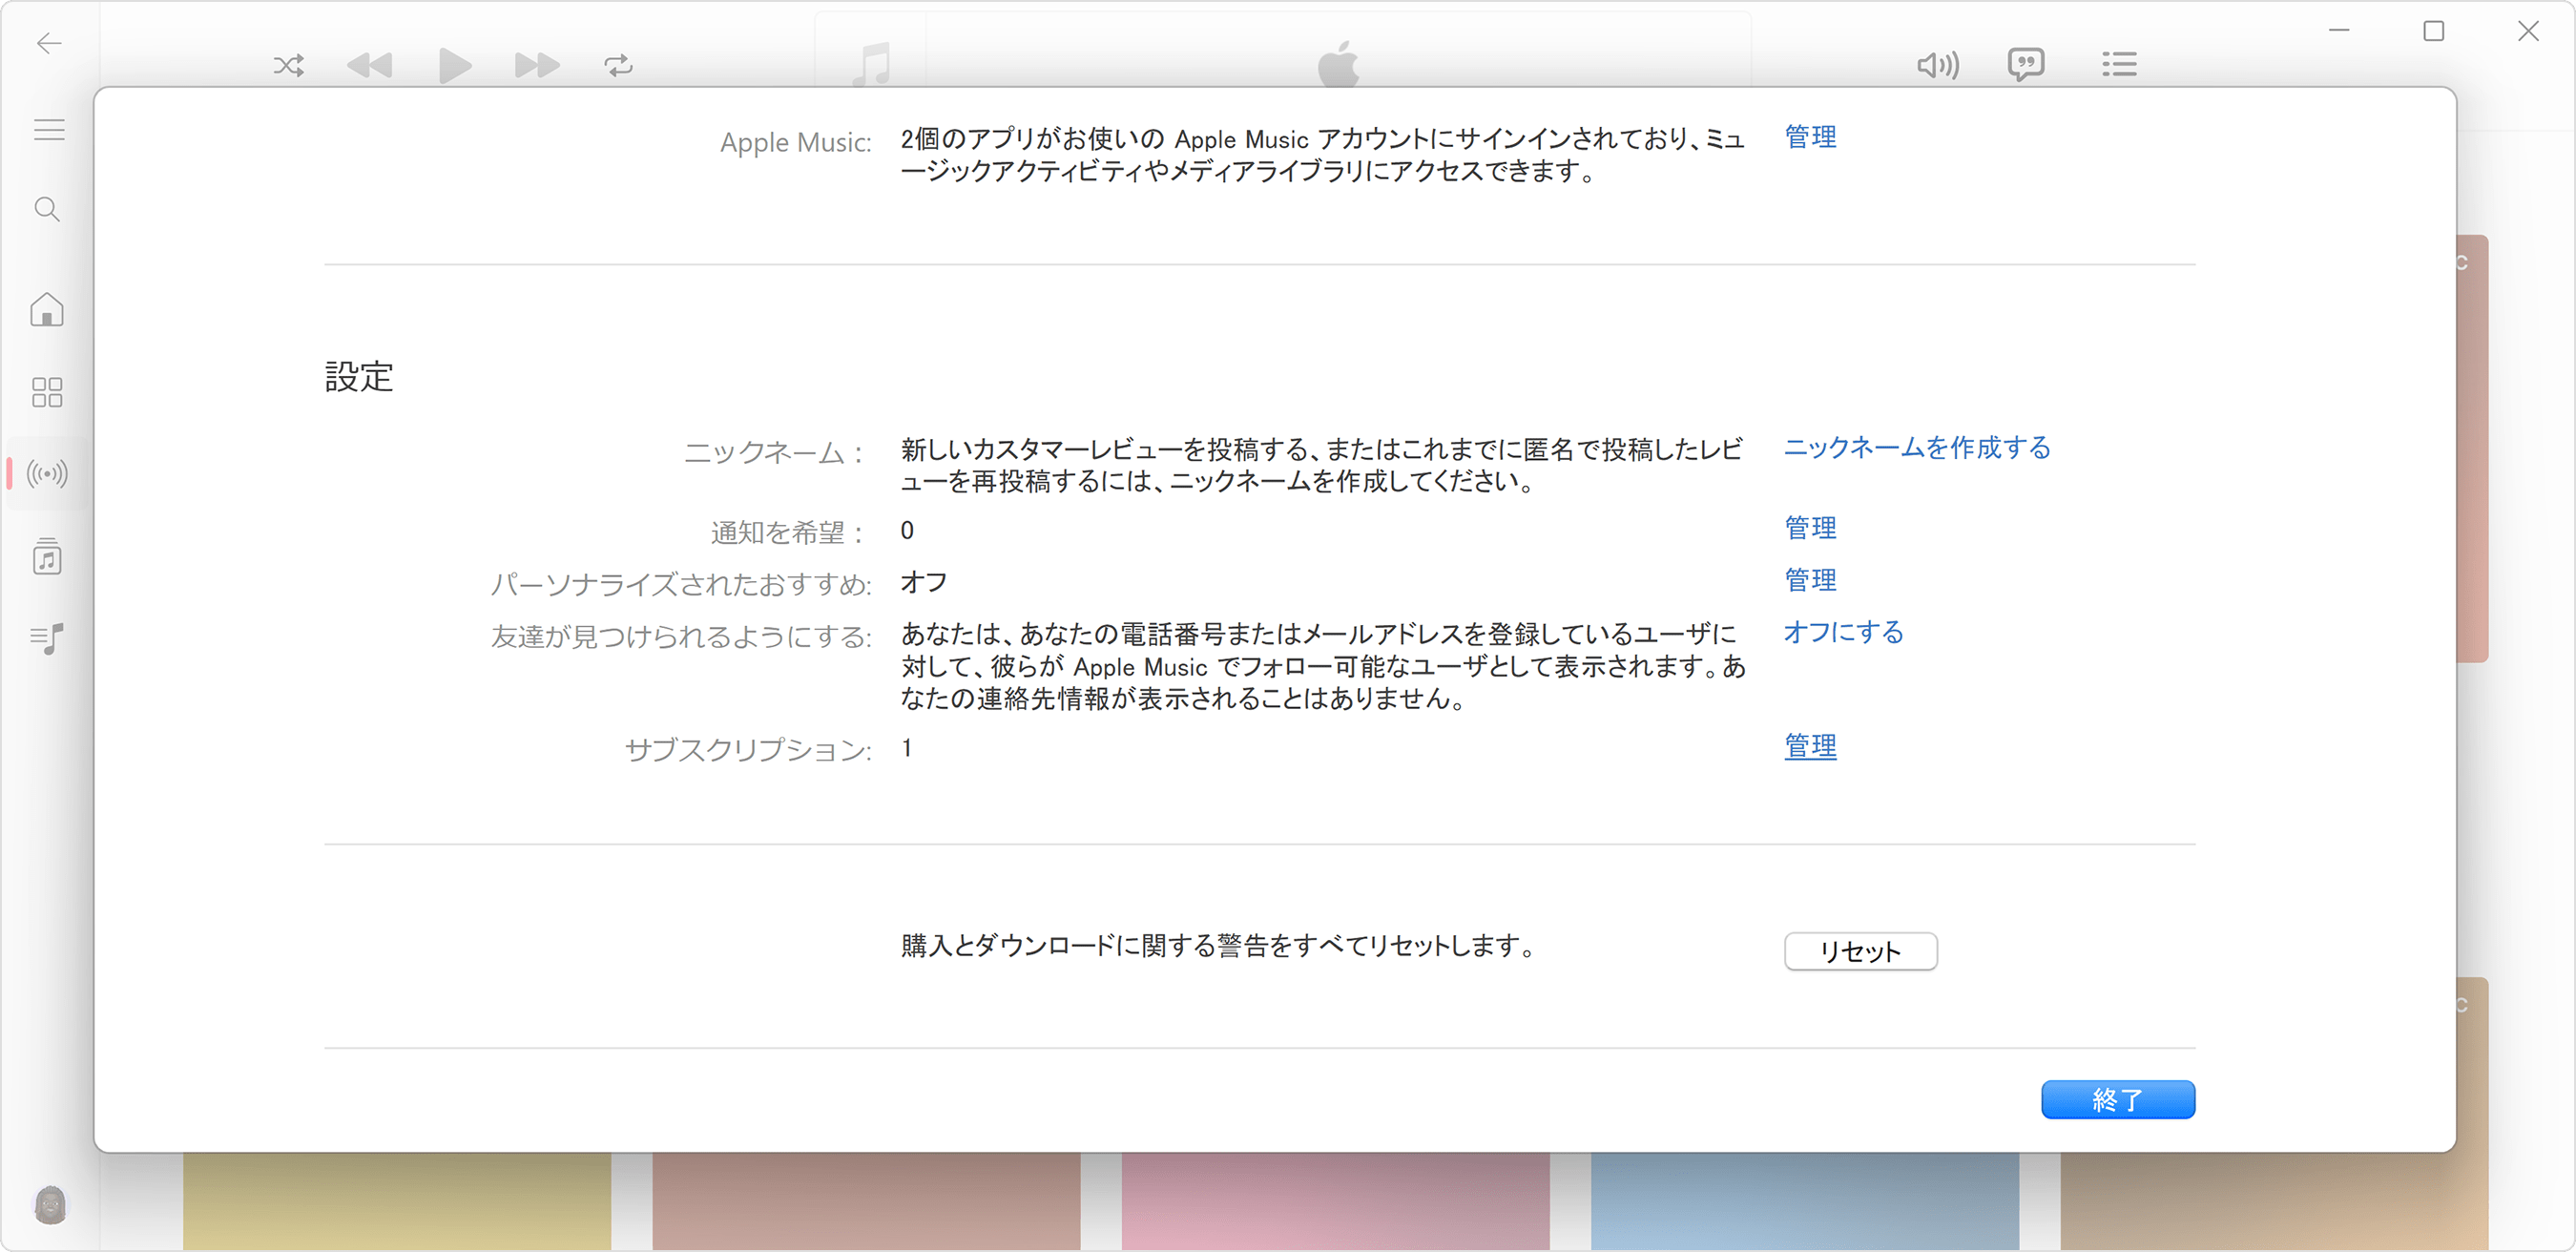Go to the previous track
The width and height of the screenshot is (2576, 1252).
(x=369, y=64)
